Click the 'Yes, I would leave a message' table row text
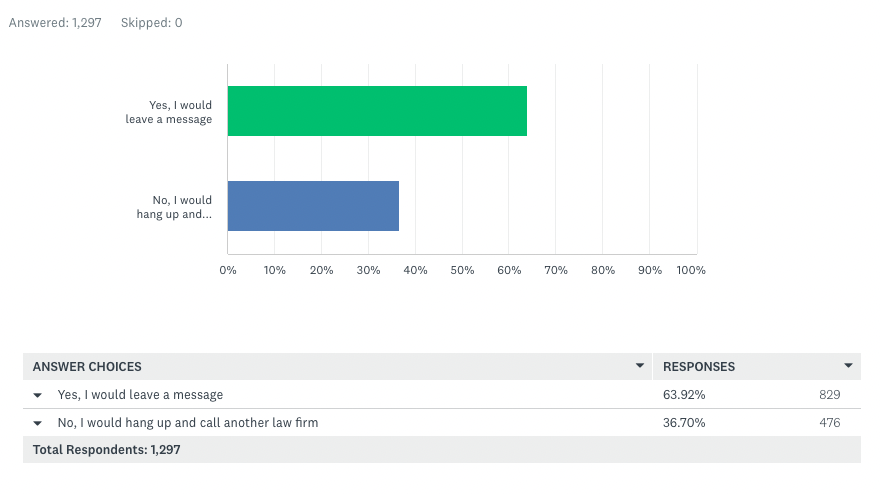This screenshot has width=880, height=494. [140, 395]
